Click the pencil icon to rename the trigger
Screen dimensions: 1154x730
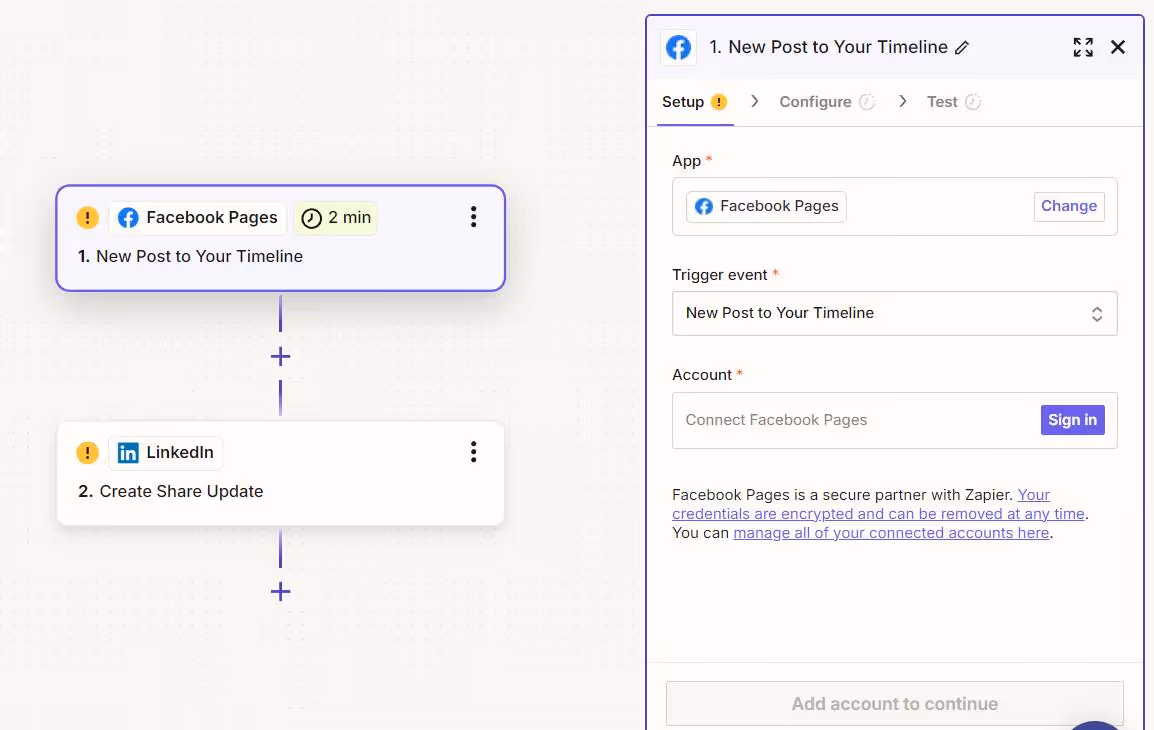[961, 47]
